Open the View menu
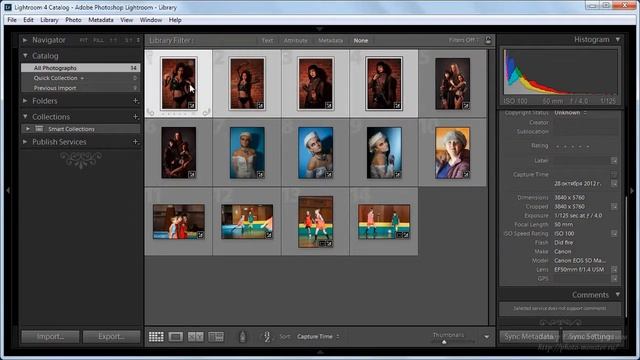640x360 pixels. pyautogui.click(x=127, y=20)
